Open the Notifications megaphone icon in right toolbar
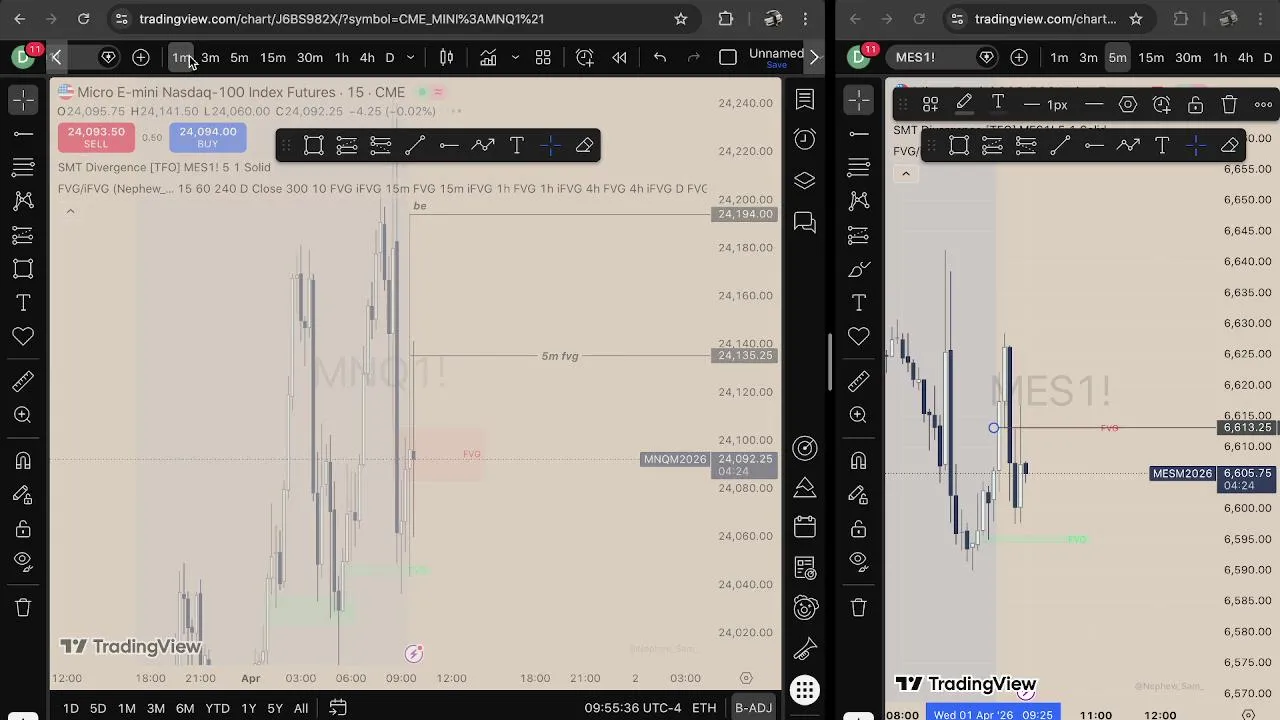1280x720 pixels. point(805,650)
